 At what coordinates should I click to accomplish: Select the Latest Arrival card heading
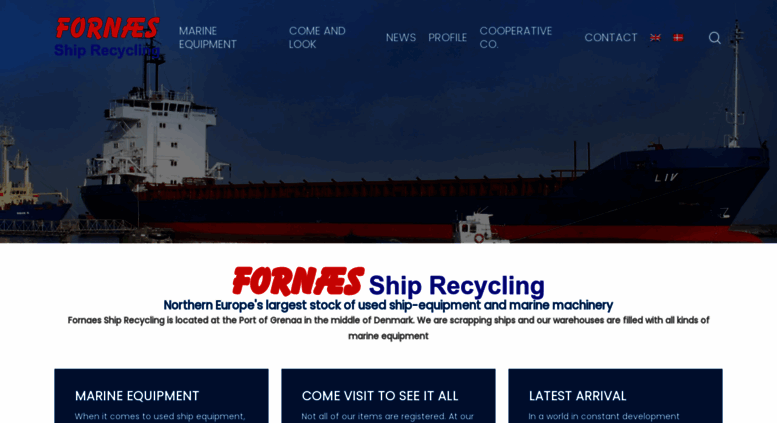[x=577, y=396]
